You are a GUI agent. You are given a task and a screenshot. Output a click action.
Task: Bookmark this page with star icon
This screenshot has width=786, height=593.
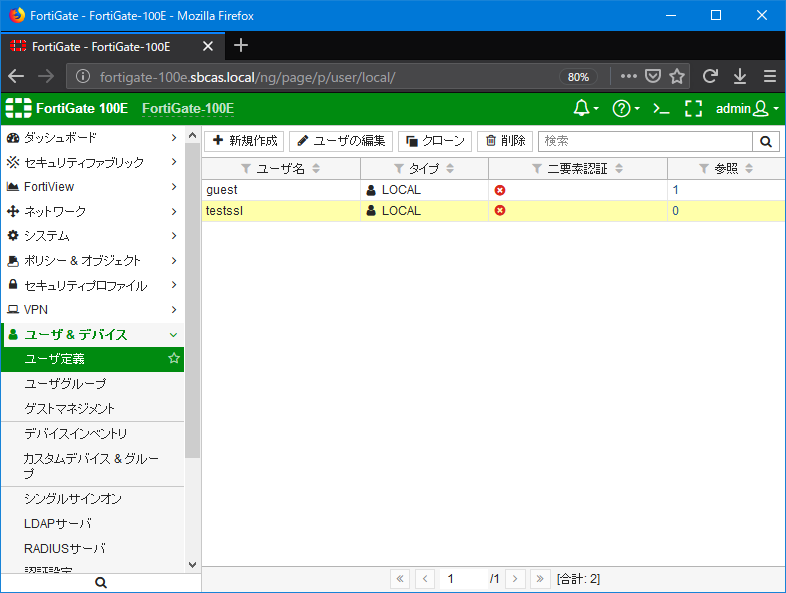tap(677, 76)
